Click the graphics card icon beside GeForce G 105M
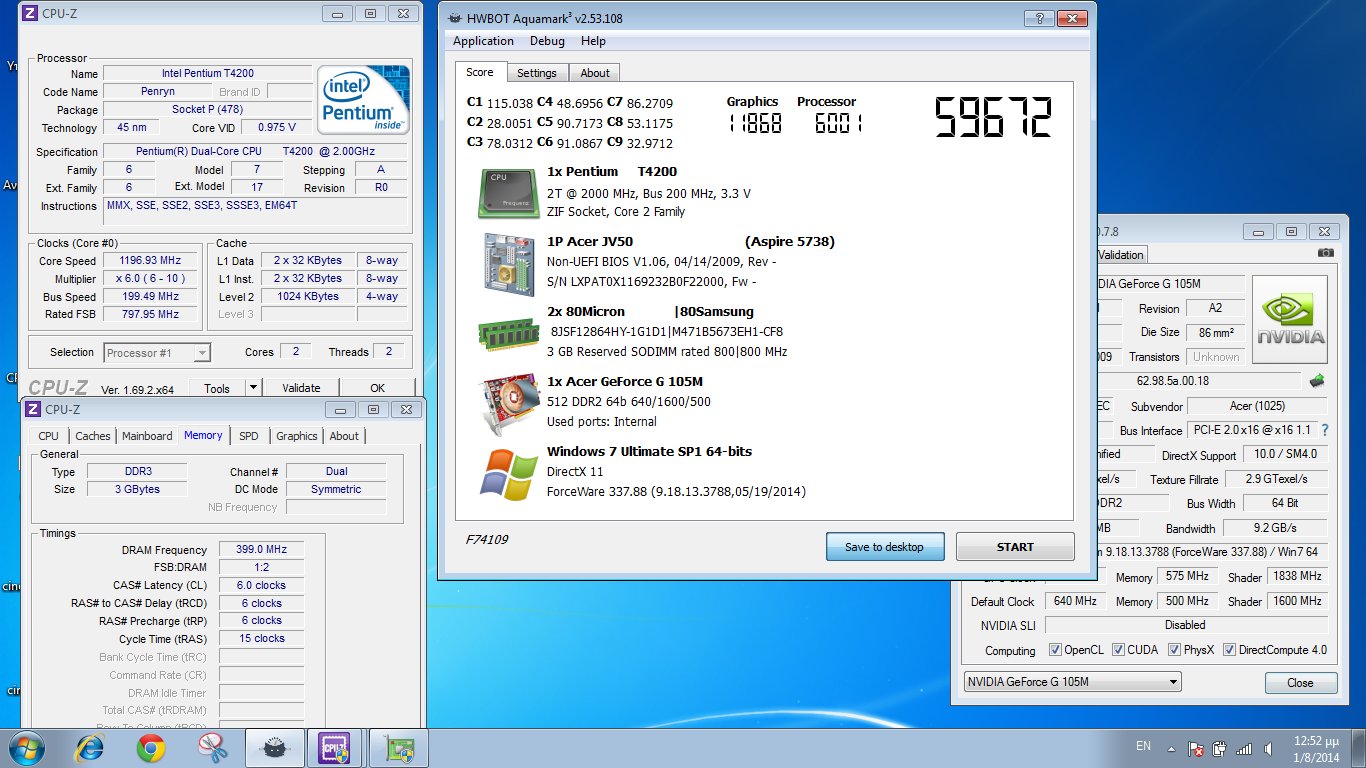 coord(509,403)
